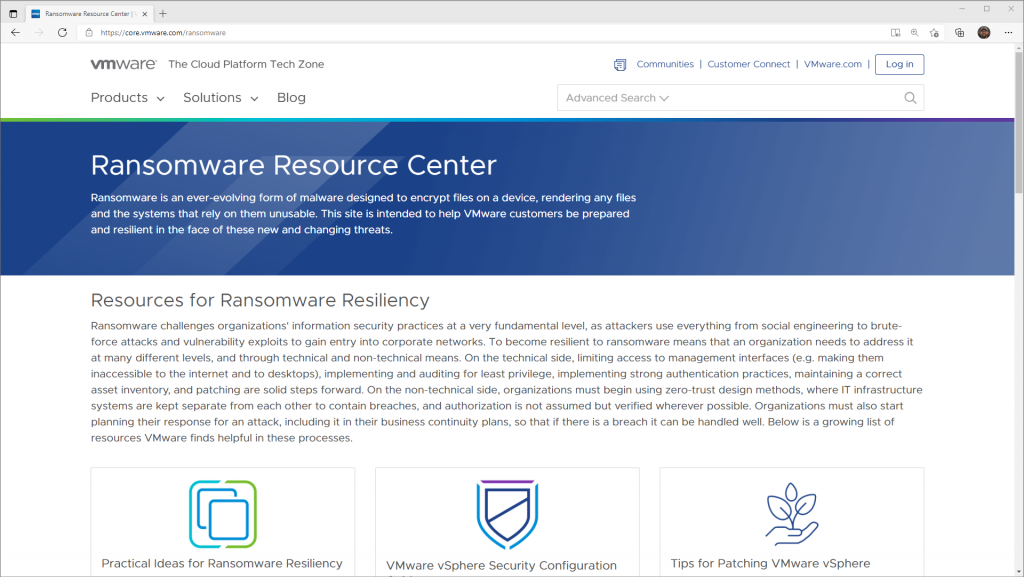The image size is (1024, 577).
Task: Click the Practical Ideas card overlapping squares icon
Action: tap(223, 514)
